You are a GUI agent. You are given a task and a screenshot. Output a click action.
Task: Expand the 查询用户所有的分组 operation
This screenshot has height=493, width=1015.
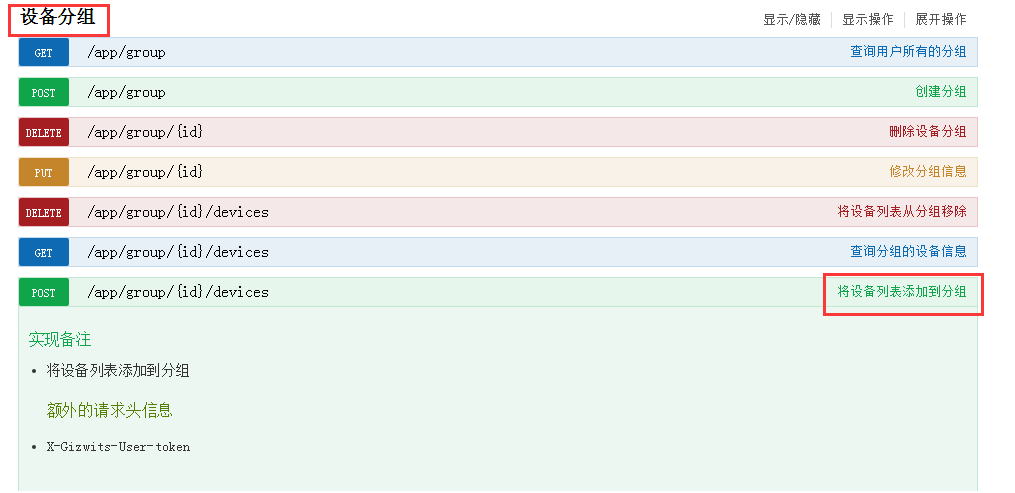click(908, 52)
